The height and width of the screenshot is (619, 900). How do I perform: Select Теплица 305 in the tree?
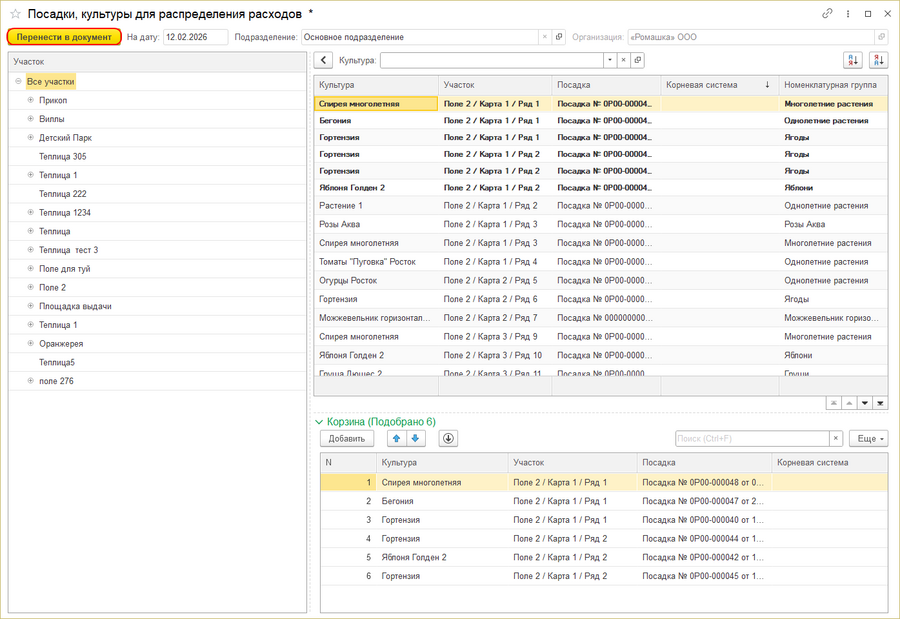pyautogui.click(x=63, y=156)
